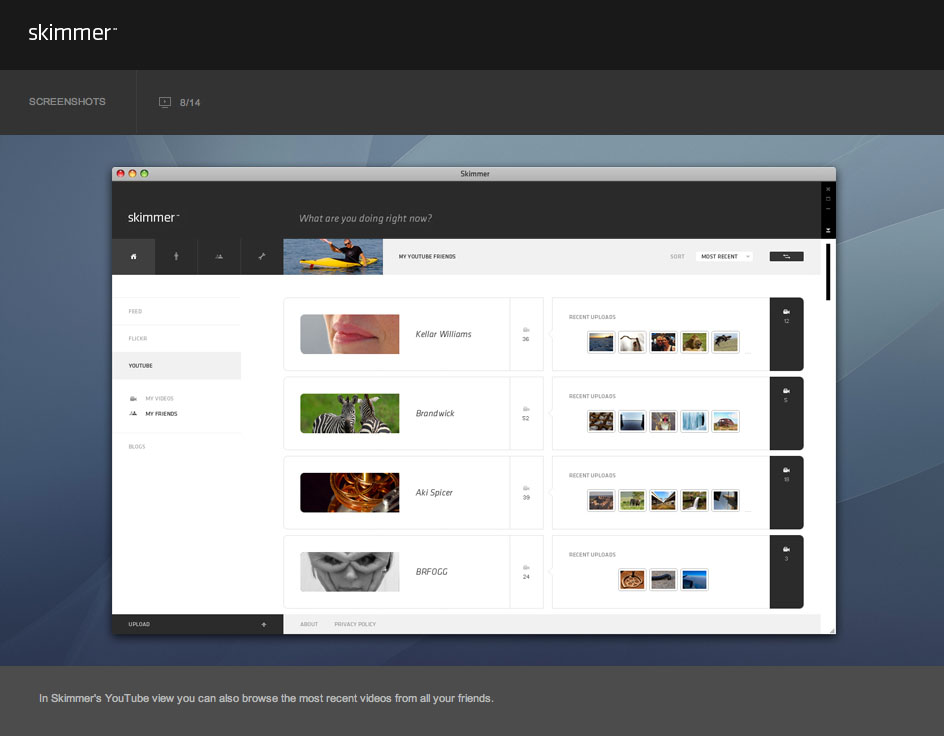Open Brandwick's waterfall recent upload thumbnail
This screenshot has height=736, width=944.
tap(694, 421)
